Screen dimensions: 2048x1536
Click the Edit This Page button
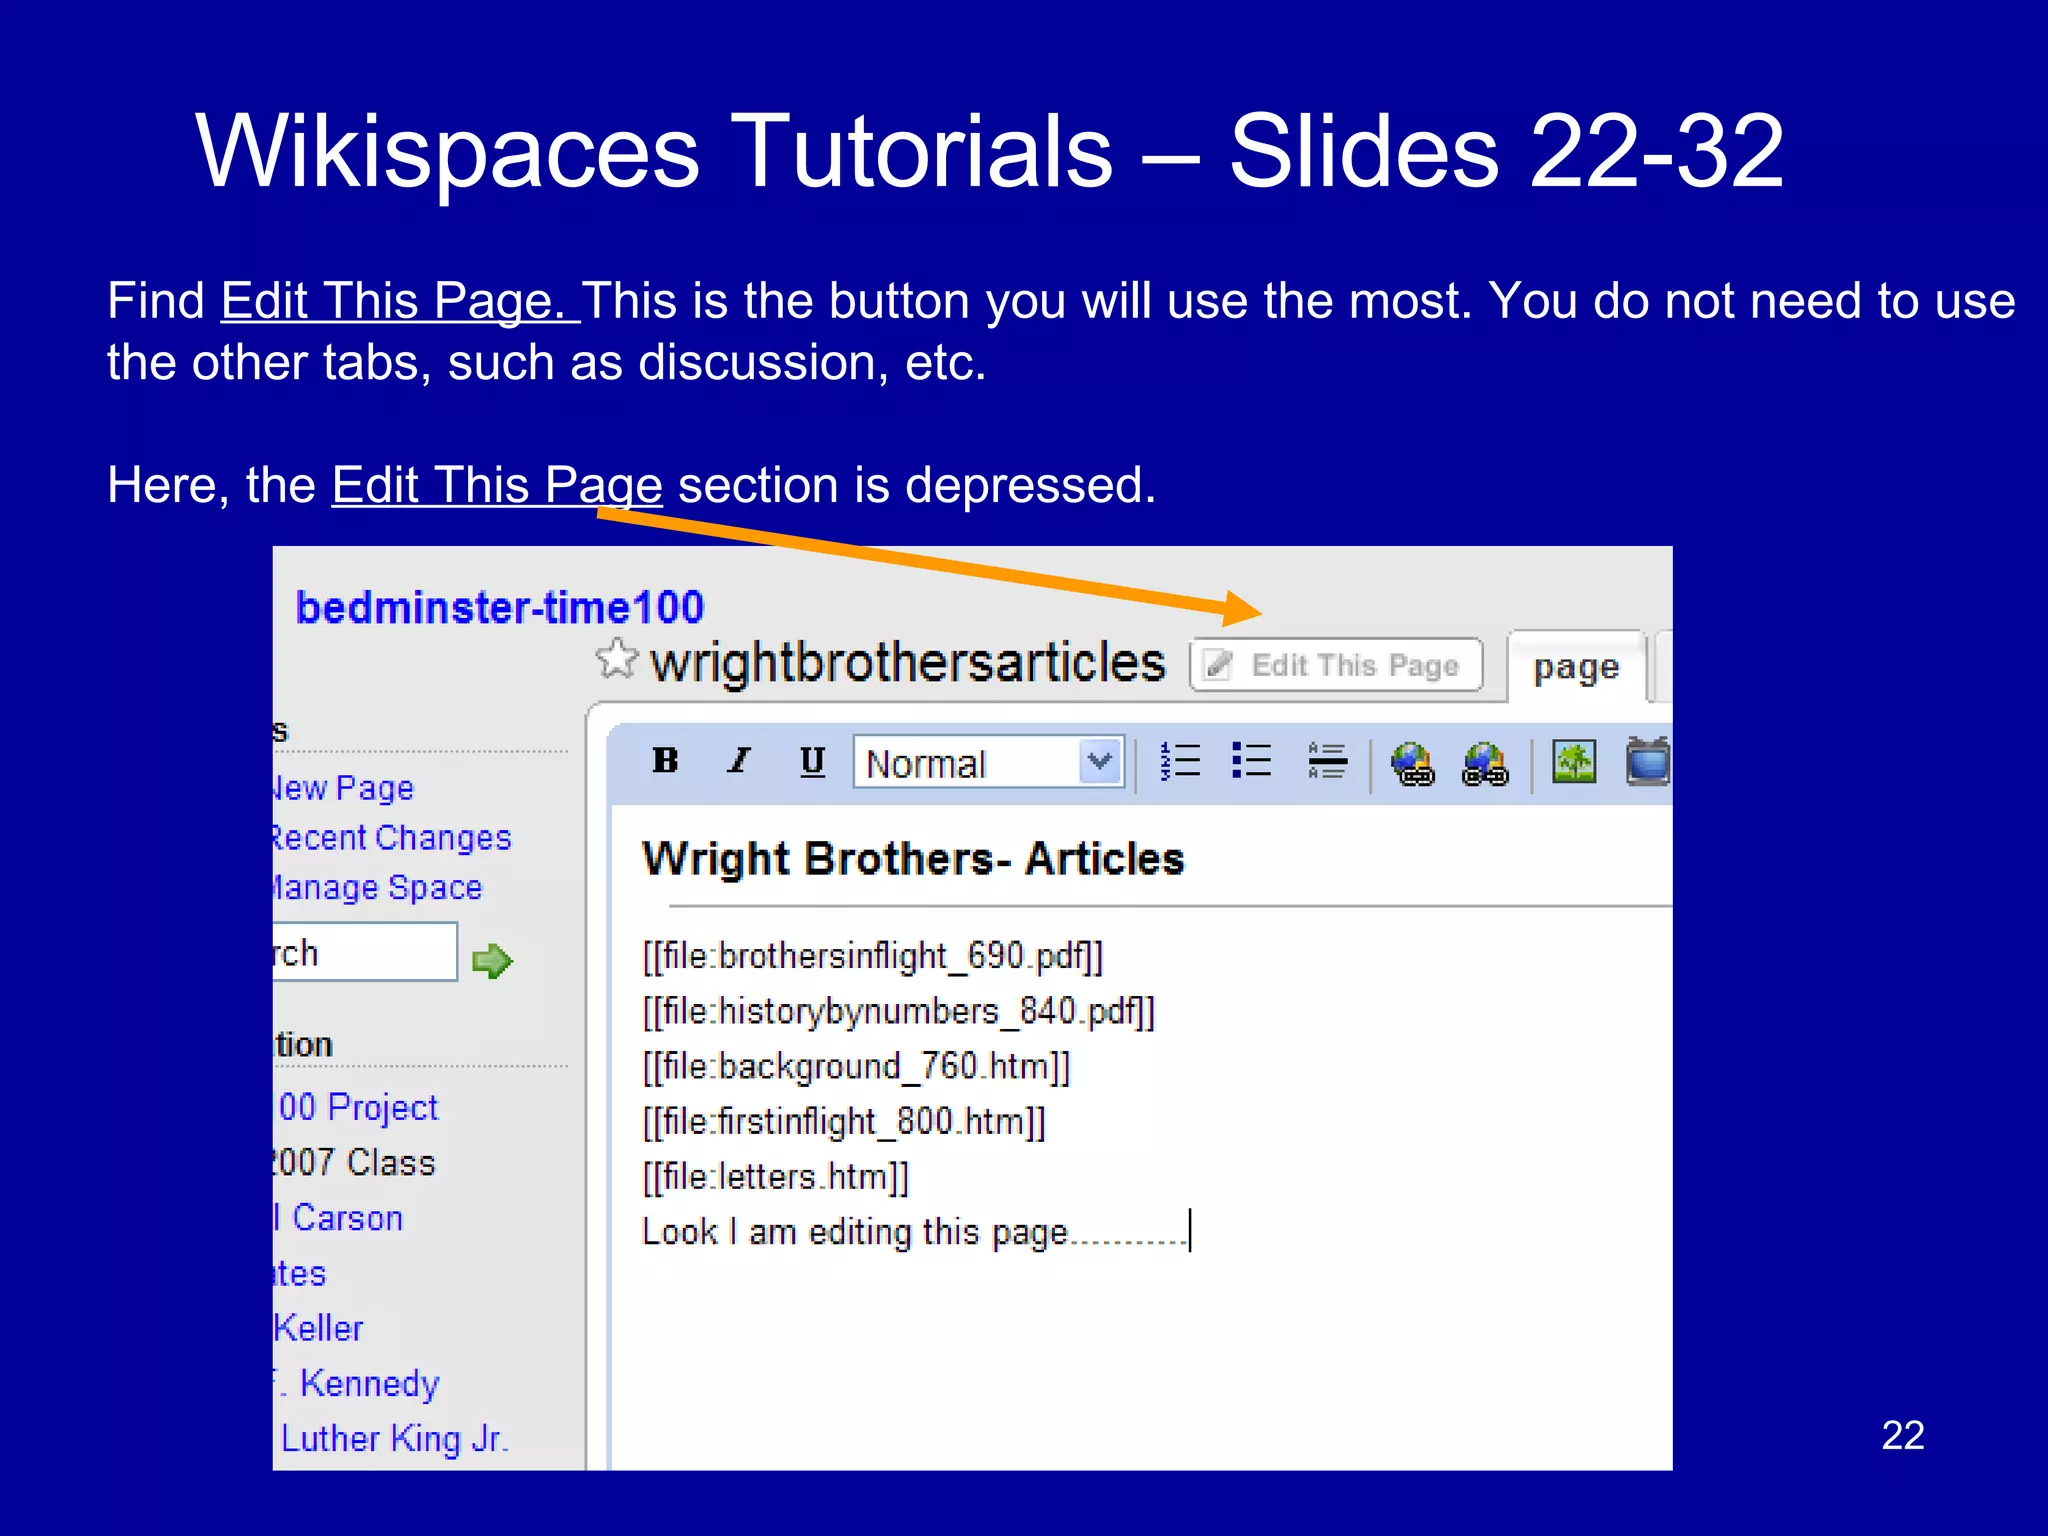[1336, 665]
